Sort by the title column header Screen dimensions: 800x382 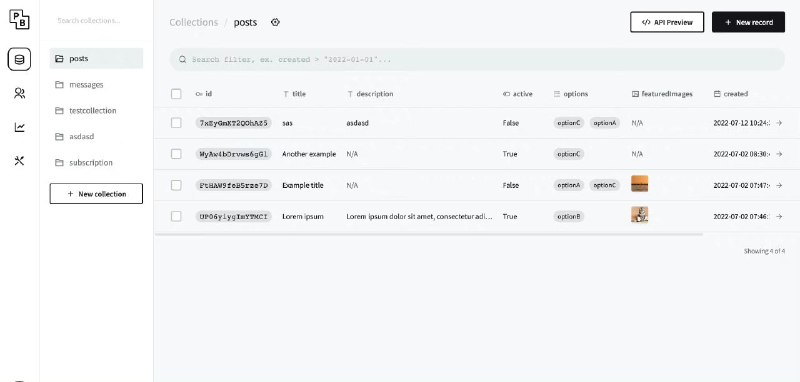[x=294, y=94]
